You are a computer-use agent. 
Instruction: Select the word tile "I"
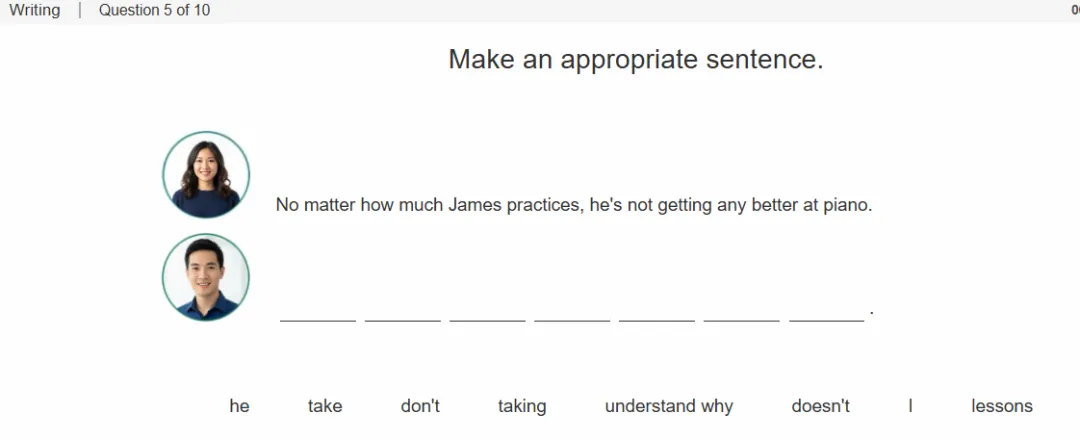(x=910, y=406)
